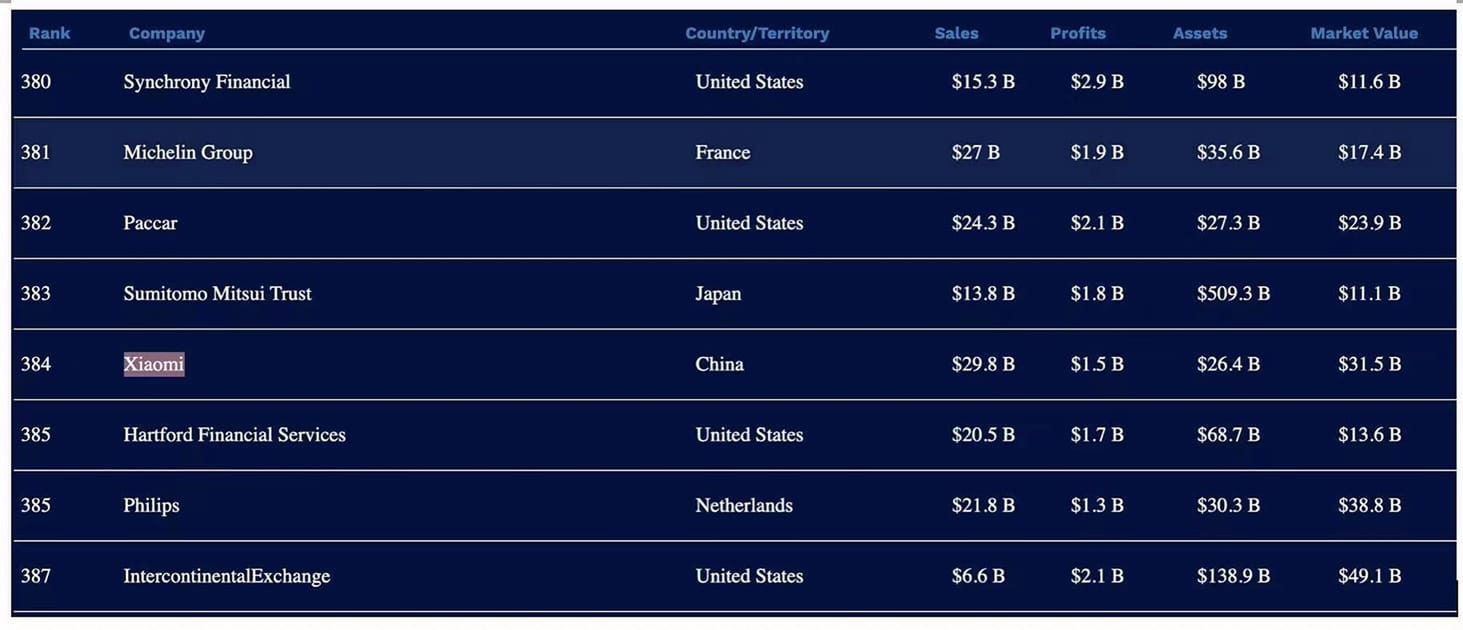Select the Michelin Group company name
The height and width of the screenshot is (630, 1463).
(188, 153)
